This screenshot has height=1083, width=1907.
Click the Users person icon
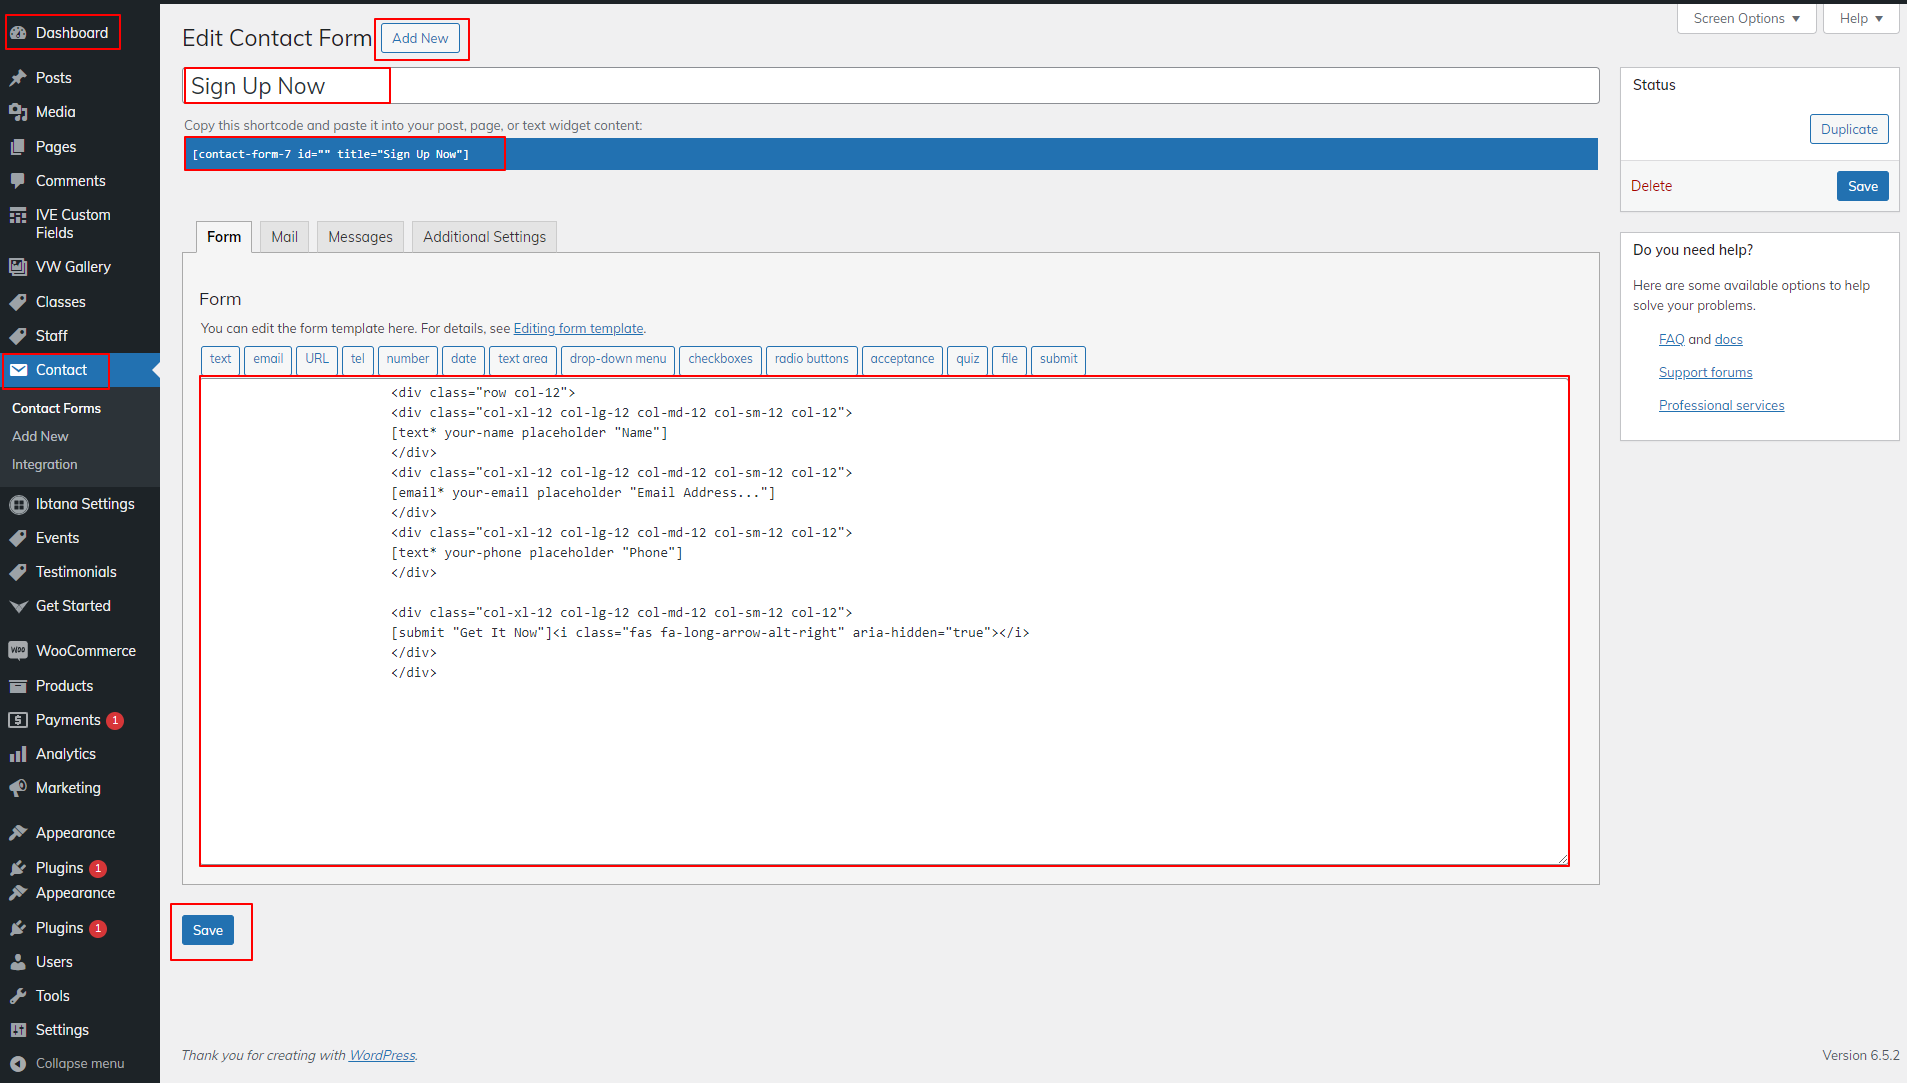pos(18,962)
